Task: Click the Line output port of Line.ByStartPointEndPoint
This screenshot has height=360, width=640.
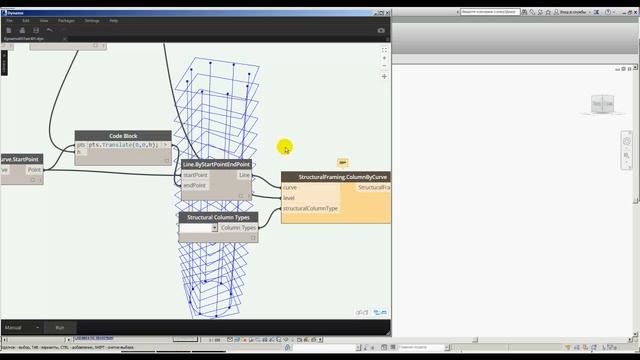Action: point(244,175)
